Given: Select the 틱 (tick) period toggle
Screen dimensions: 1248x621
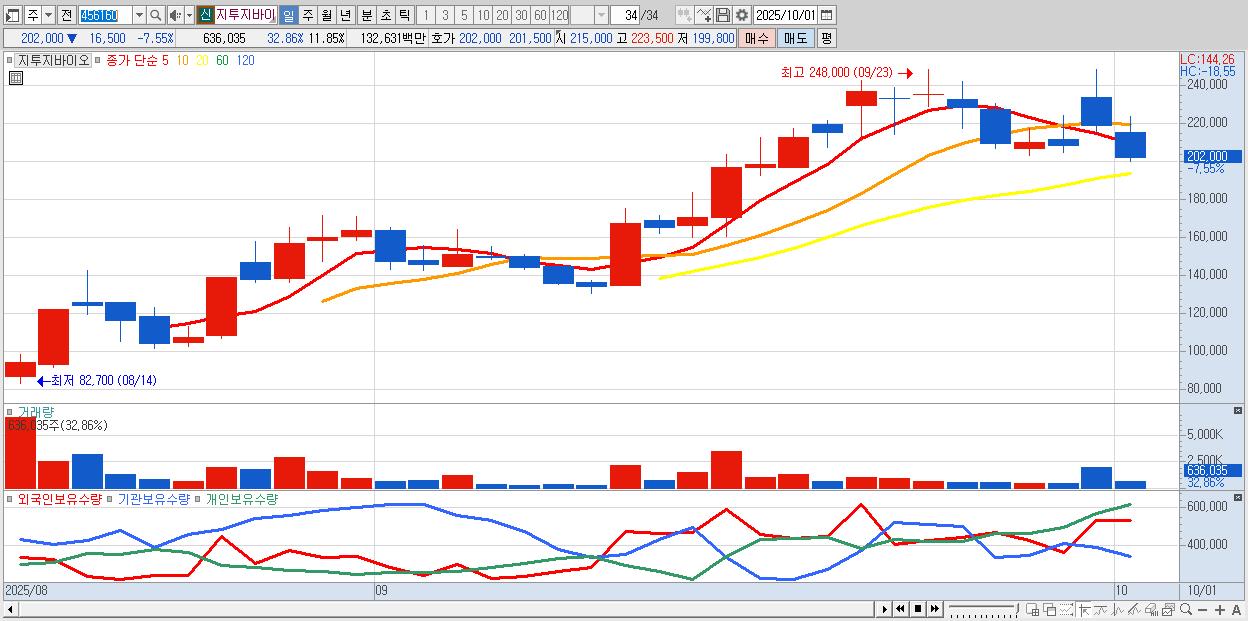Looking at the screenshot, I should coord(404,15).
